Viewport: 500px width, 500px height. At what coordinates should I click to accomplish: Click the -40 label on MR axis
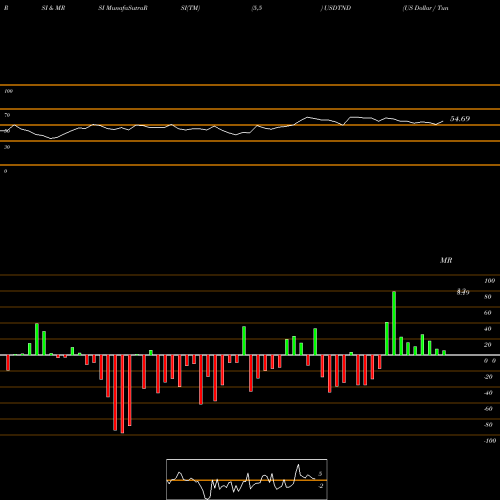tap(488, 393)
